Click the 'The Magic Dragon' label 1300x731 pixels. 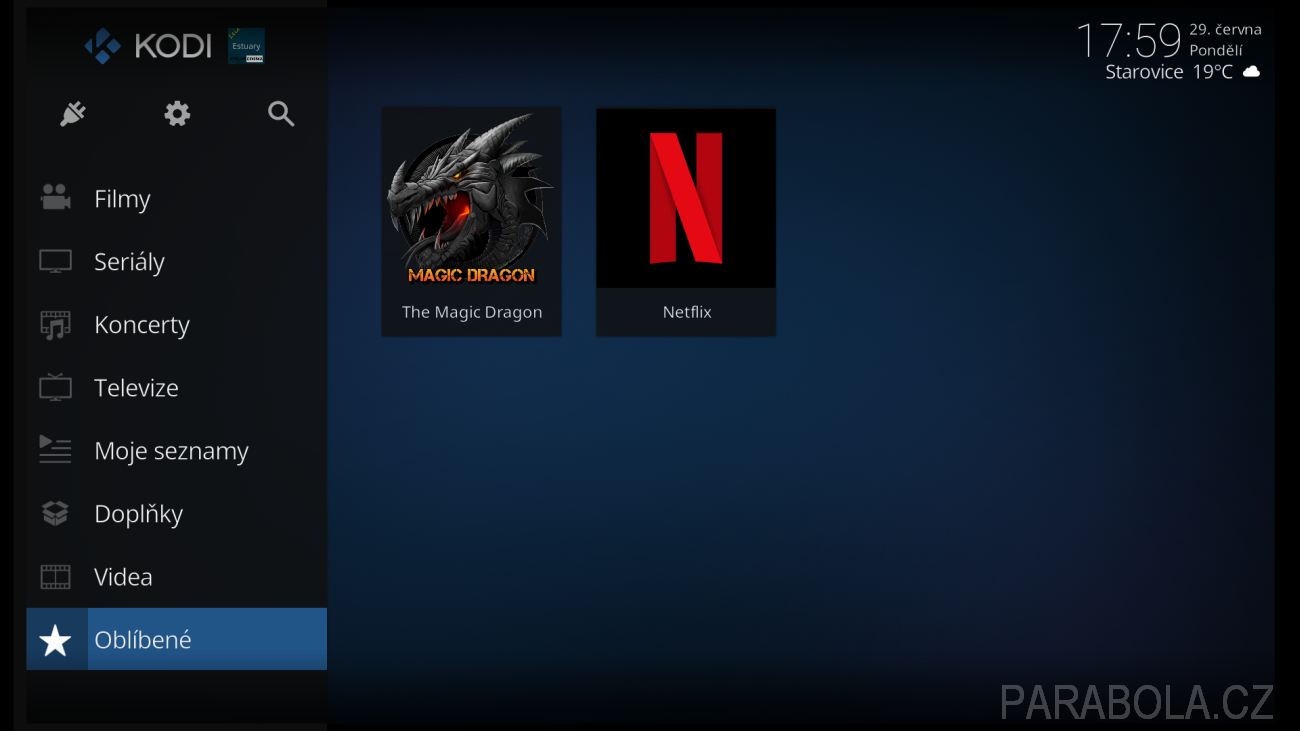coord(472,312)
